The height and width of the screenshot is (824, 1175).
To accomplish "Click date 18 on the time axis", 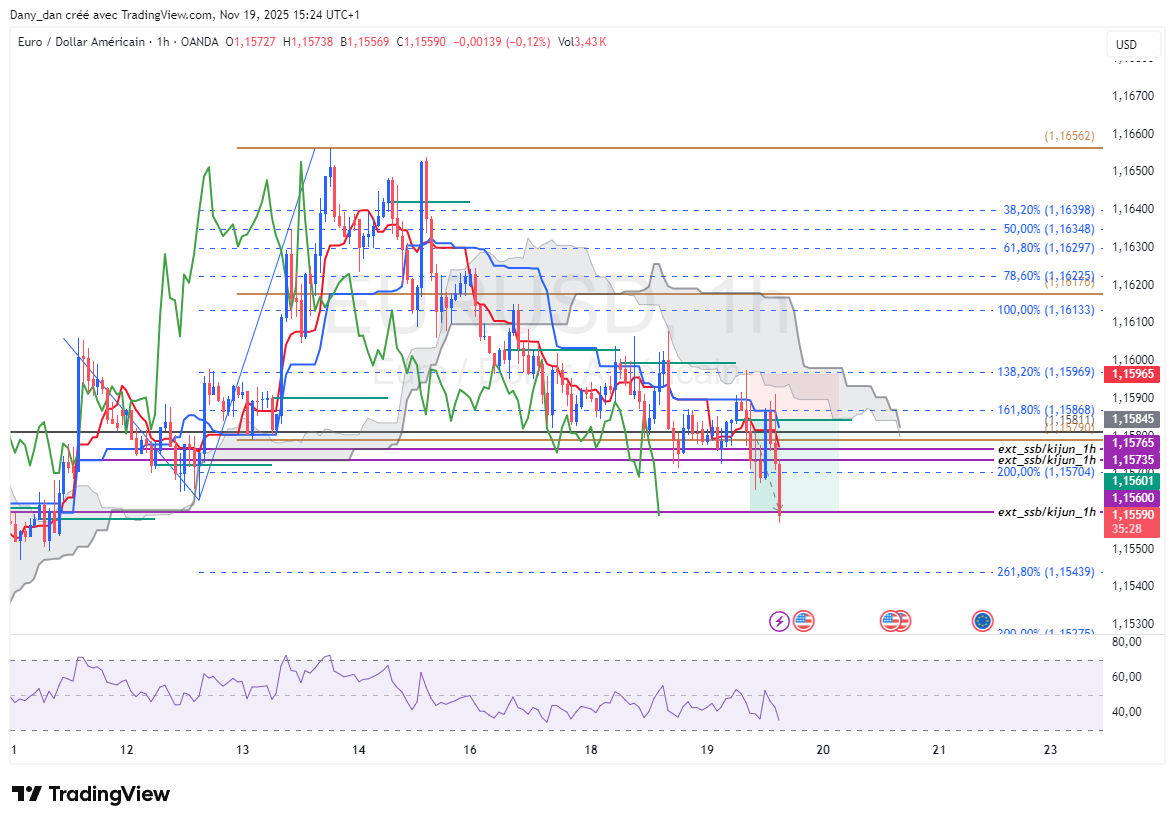I will click(x=591, y=750).
